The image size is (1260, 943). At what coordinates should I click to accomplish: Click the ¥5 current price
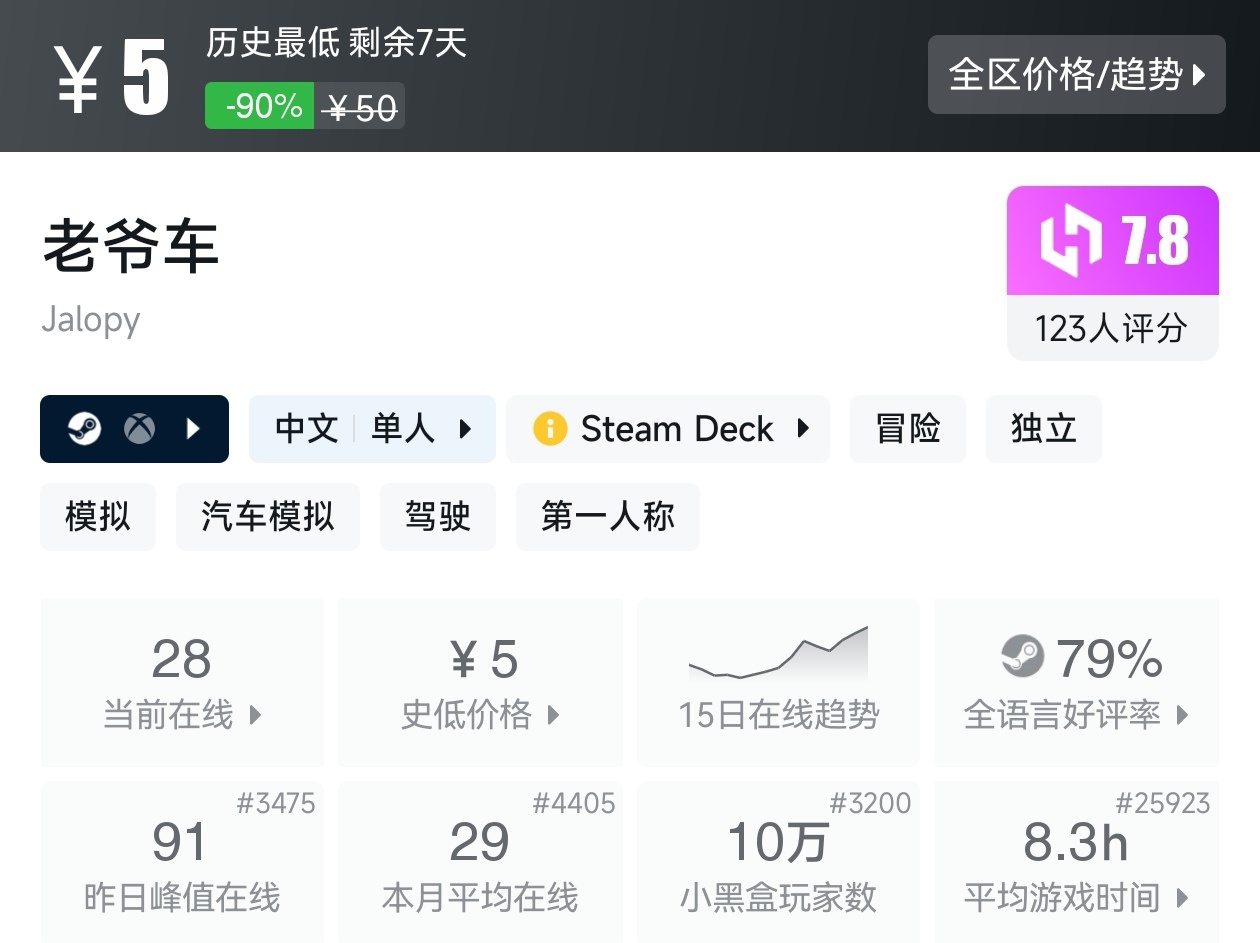(x=112, y=78)
